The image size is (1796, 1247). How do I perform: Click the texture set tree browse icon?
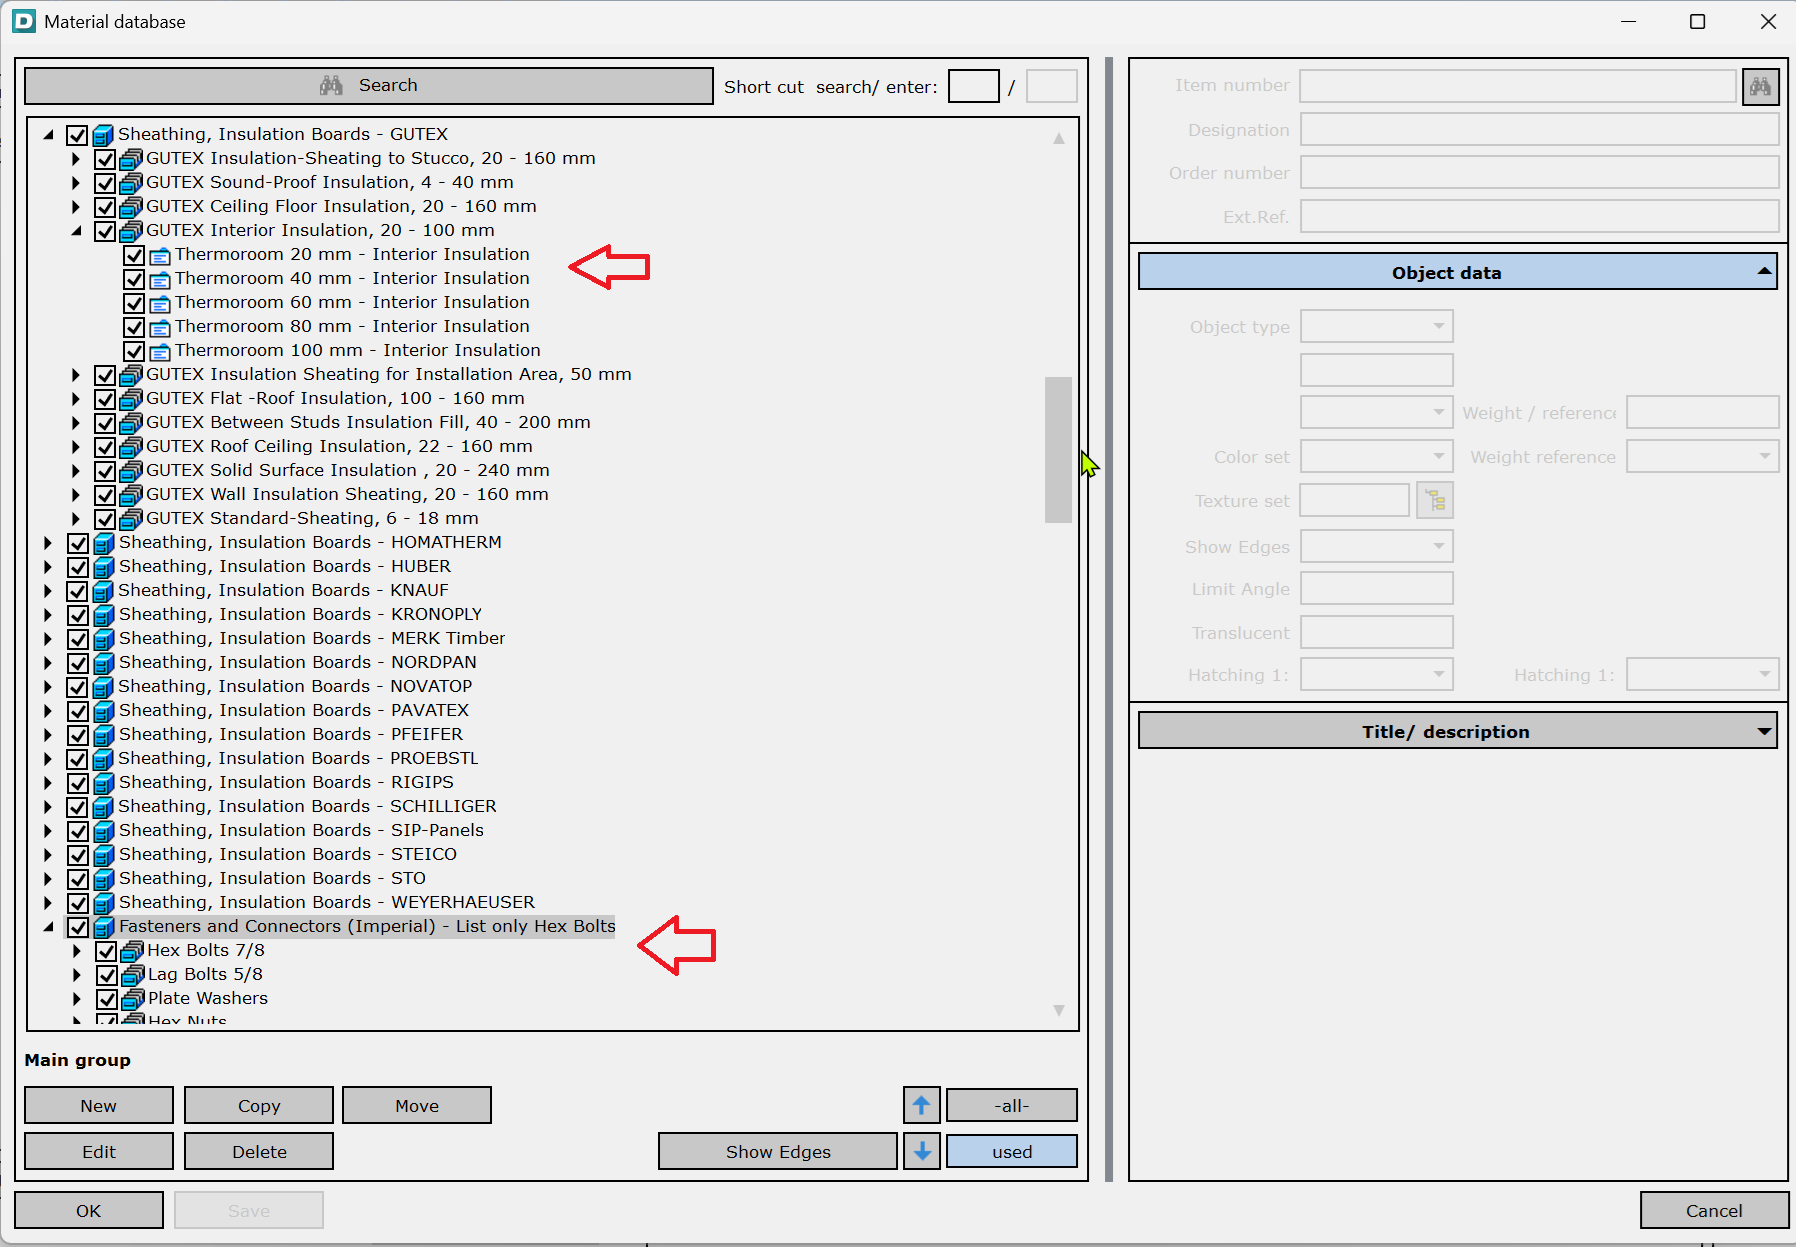[x=1435, y=500]
